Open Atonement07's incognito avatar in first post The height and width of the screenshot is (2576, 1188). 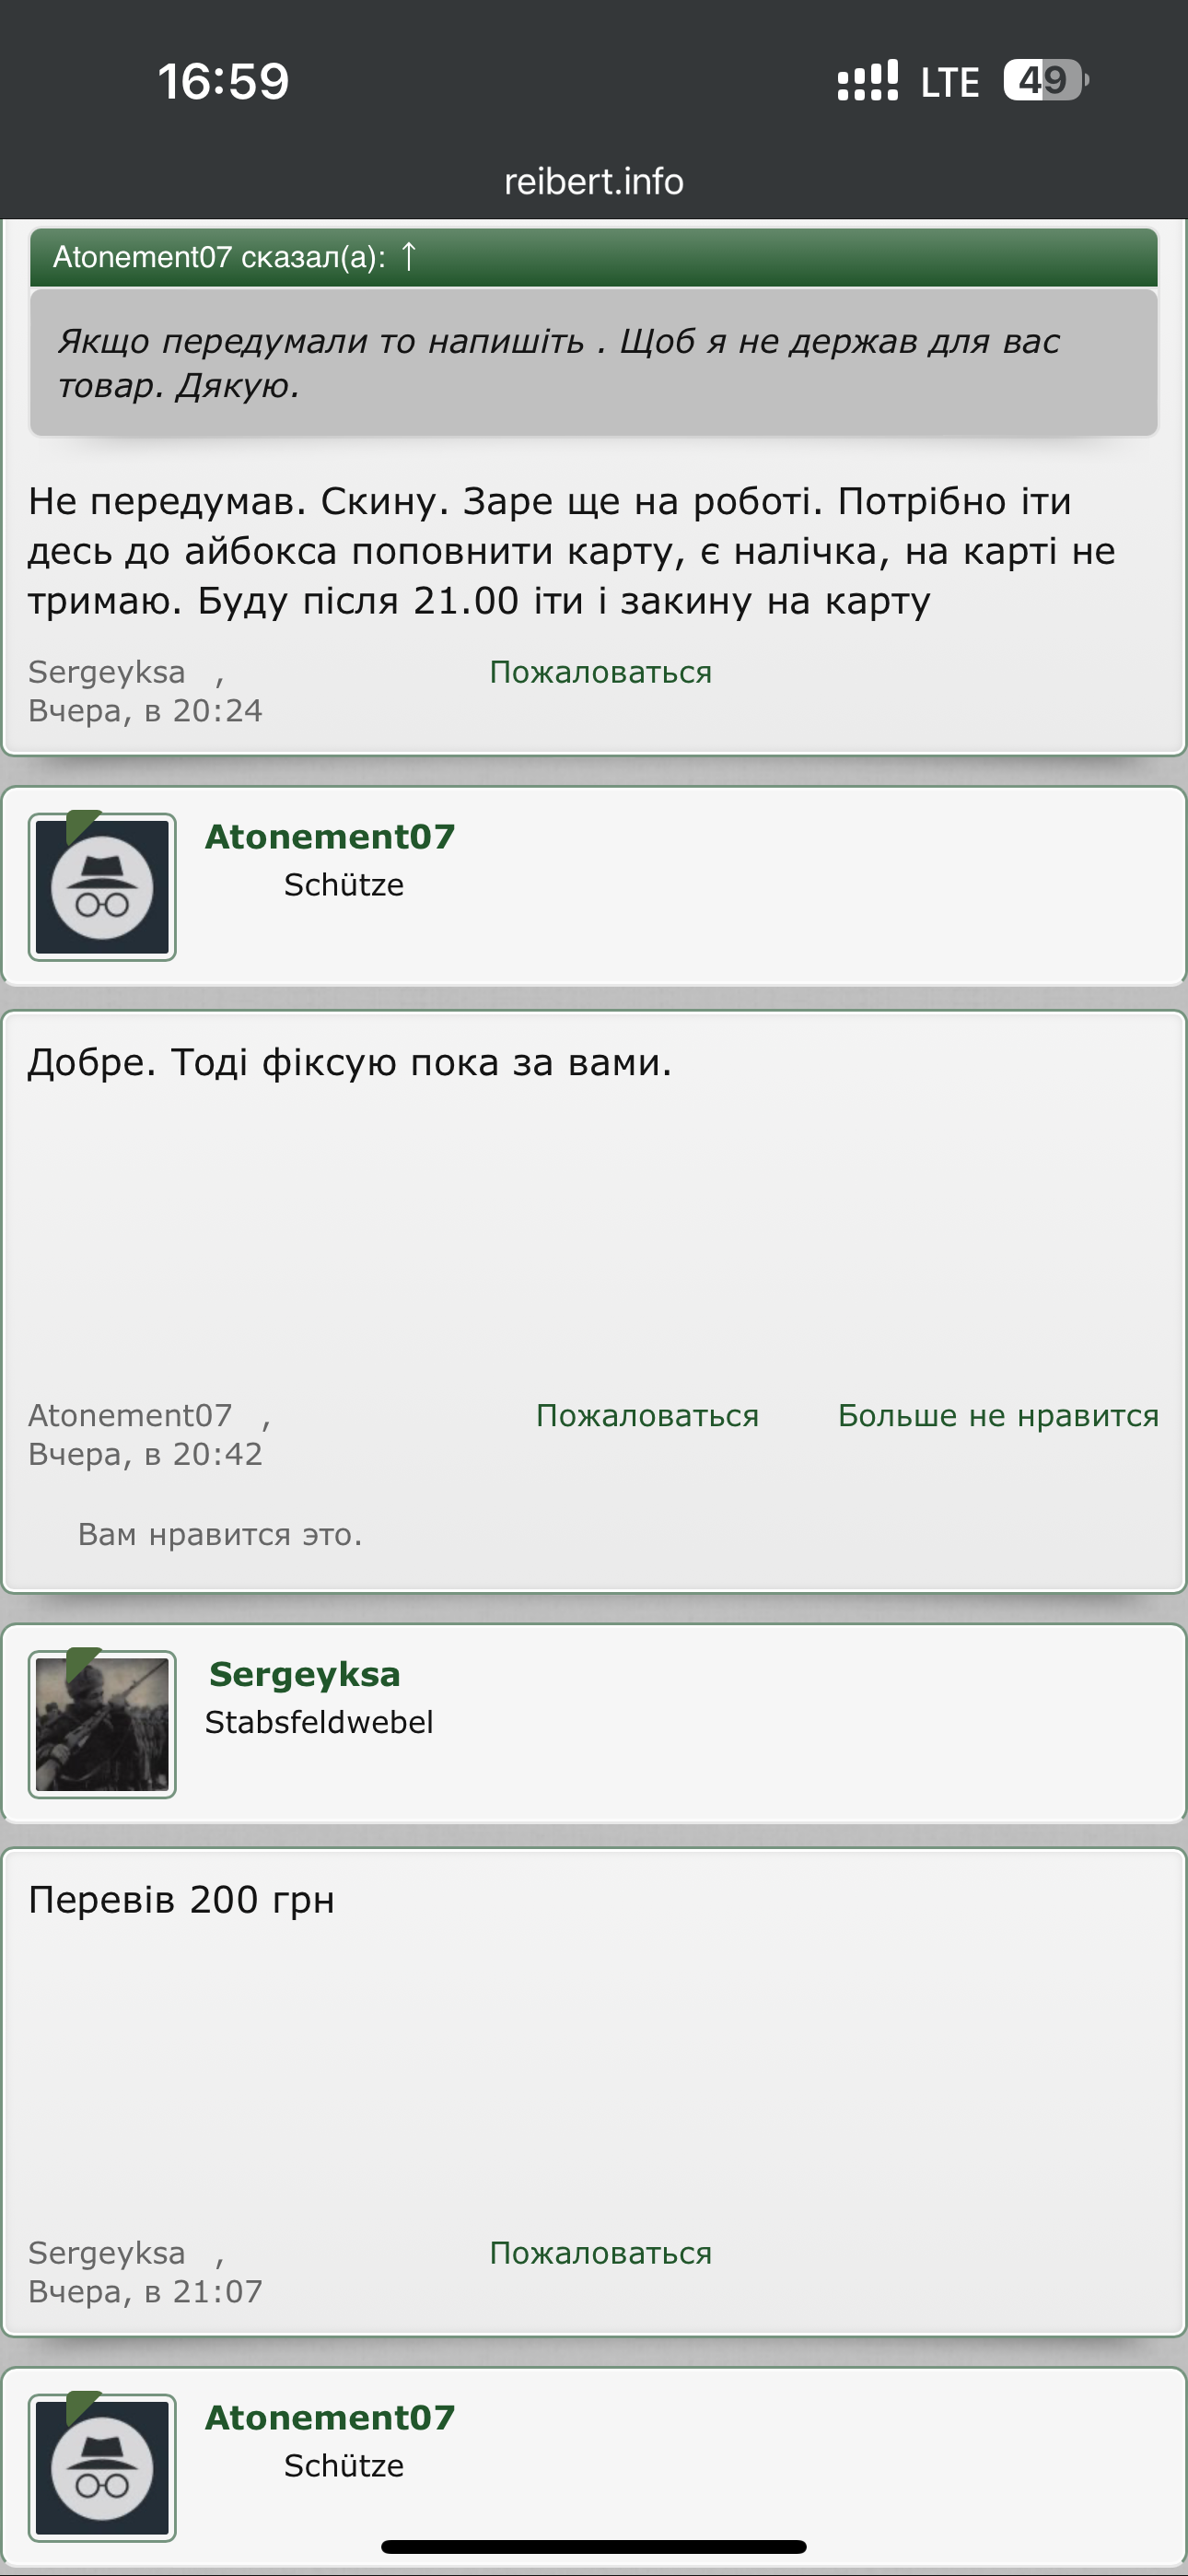[102, 887]
